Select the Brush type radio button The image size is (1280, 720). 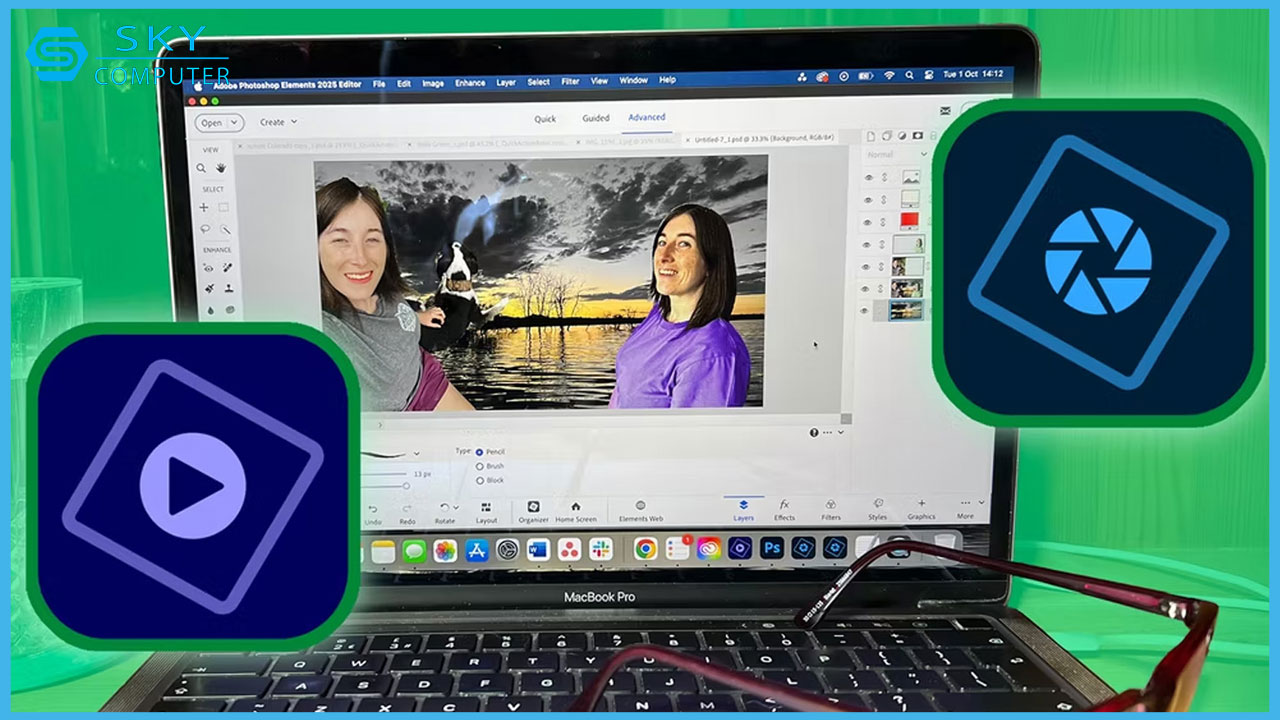[480, 466]
